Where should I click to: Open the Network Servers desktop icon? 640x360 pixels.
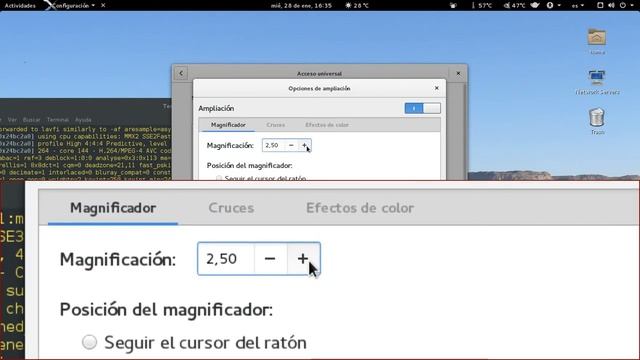tap(597, 77)
